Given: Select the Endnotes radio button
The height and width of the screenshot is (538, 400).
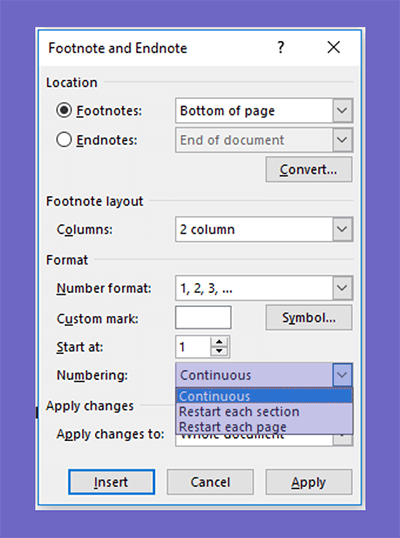Looking at the screenshot, I should pyautogui.click(x=64, y=140).
